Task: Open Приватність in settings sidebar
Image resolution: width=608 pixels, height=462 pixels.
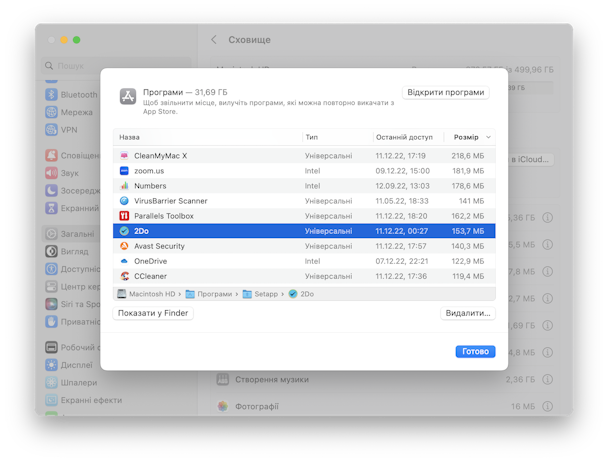Action: click(x=72, y=322)
